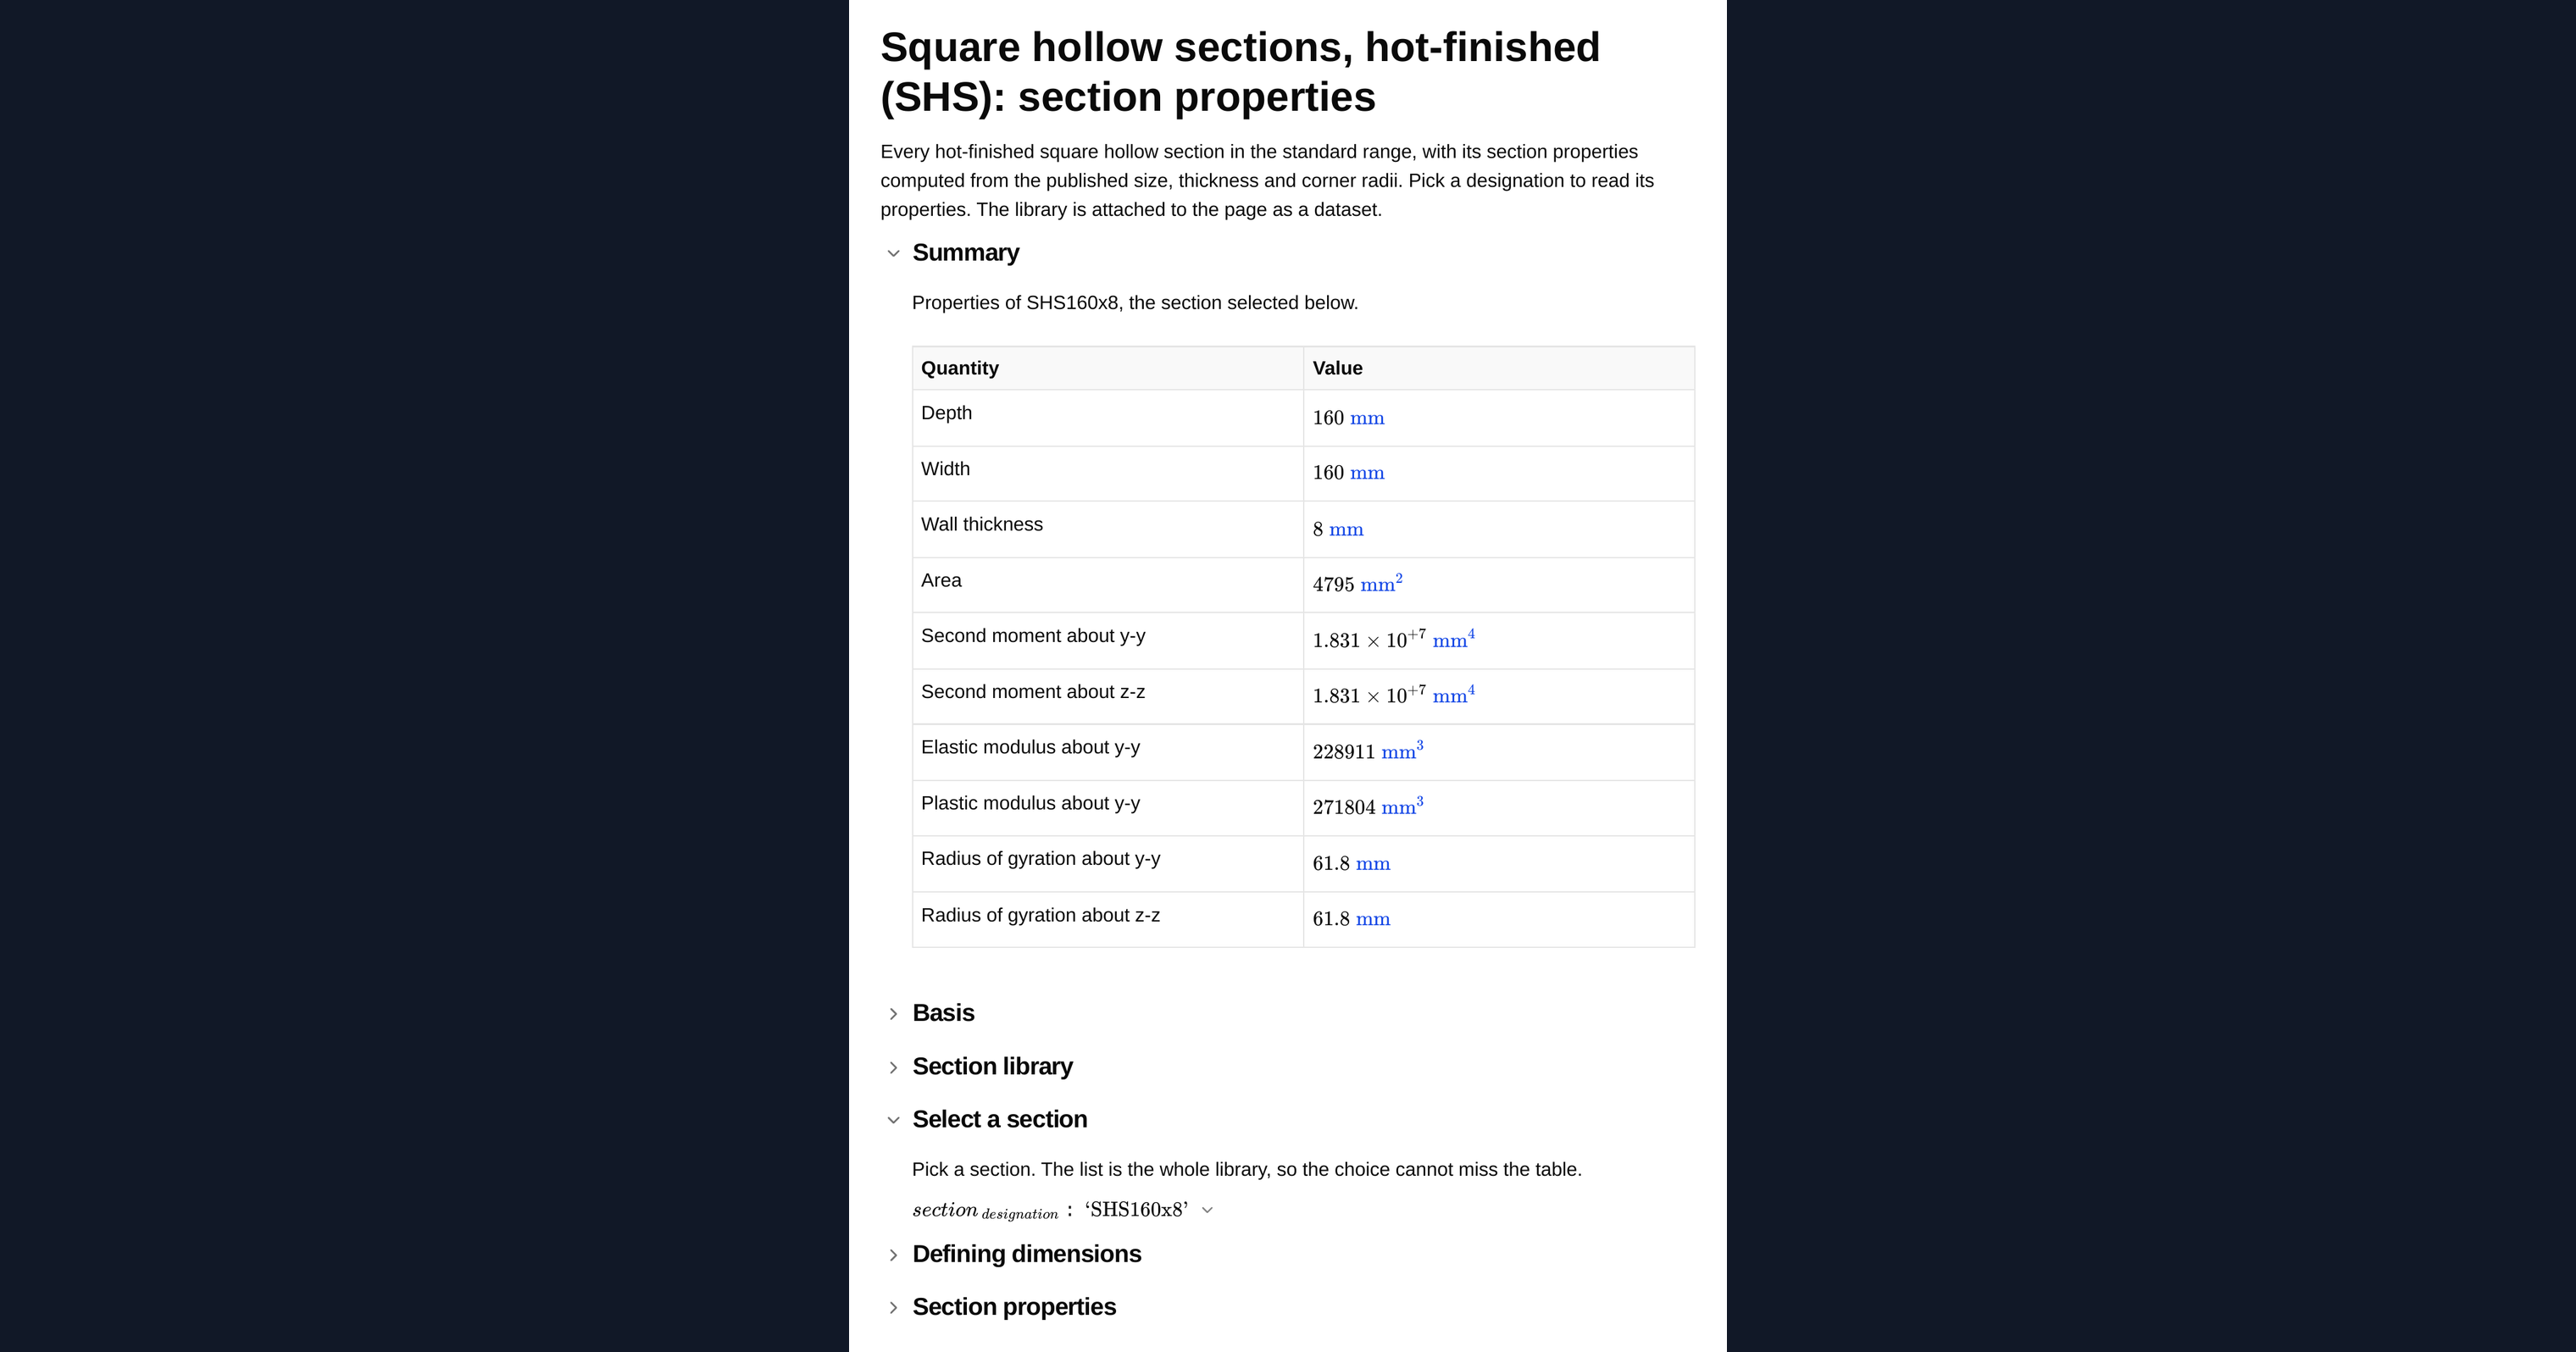Click the Summary heading
2576x1352 pixels.
click(x=965, y=253)
